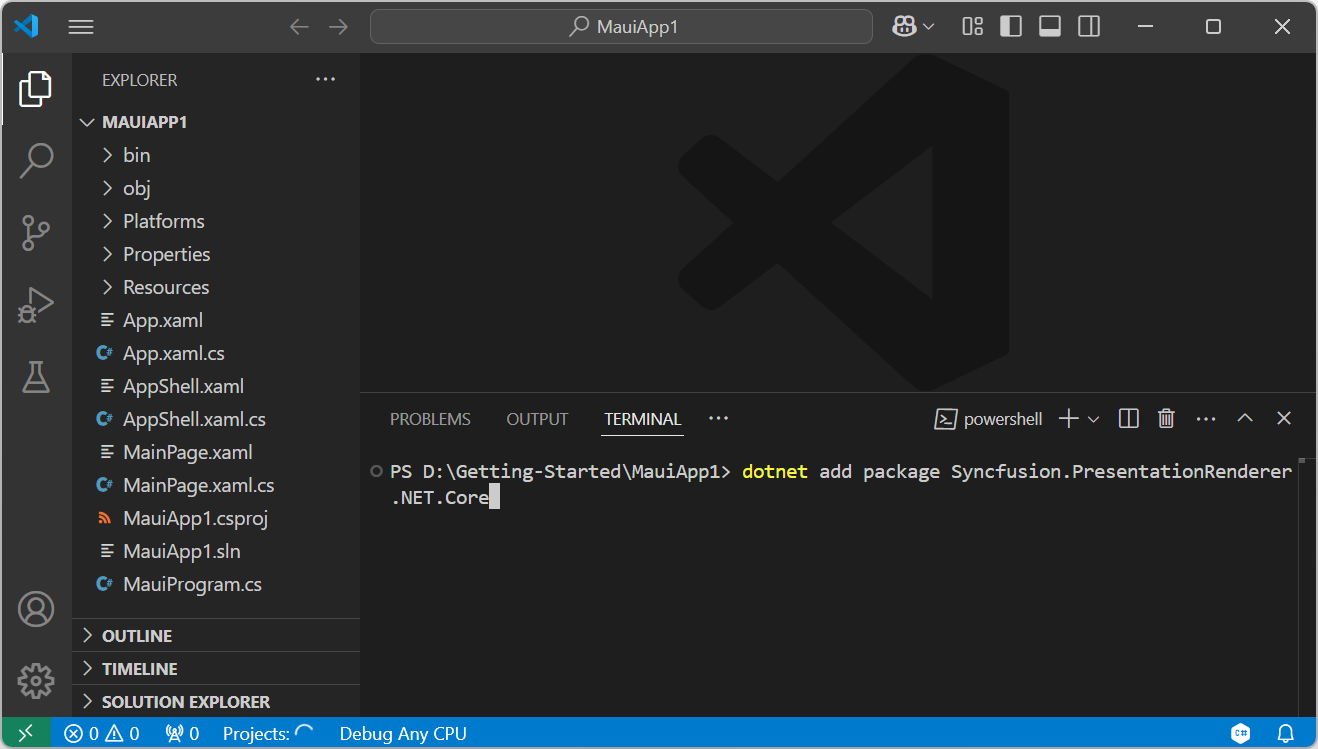Open Customize Layout icon
This screenshot has width=1318, height=749.
click(972, 27)
